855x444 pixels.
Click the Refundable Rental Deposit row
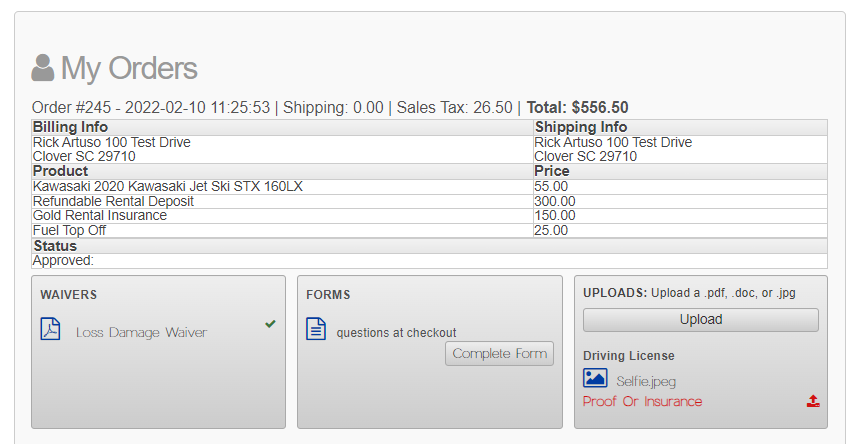[430, 201]
